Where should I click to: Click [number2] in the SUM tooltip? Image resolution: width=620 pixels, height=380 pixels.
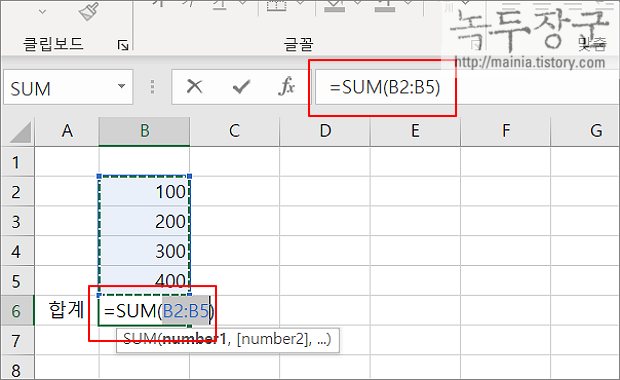(x=272, y=339)
